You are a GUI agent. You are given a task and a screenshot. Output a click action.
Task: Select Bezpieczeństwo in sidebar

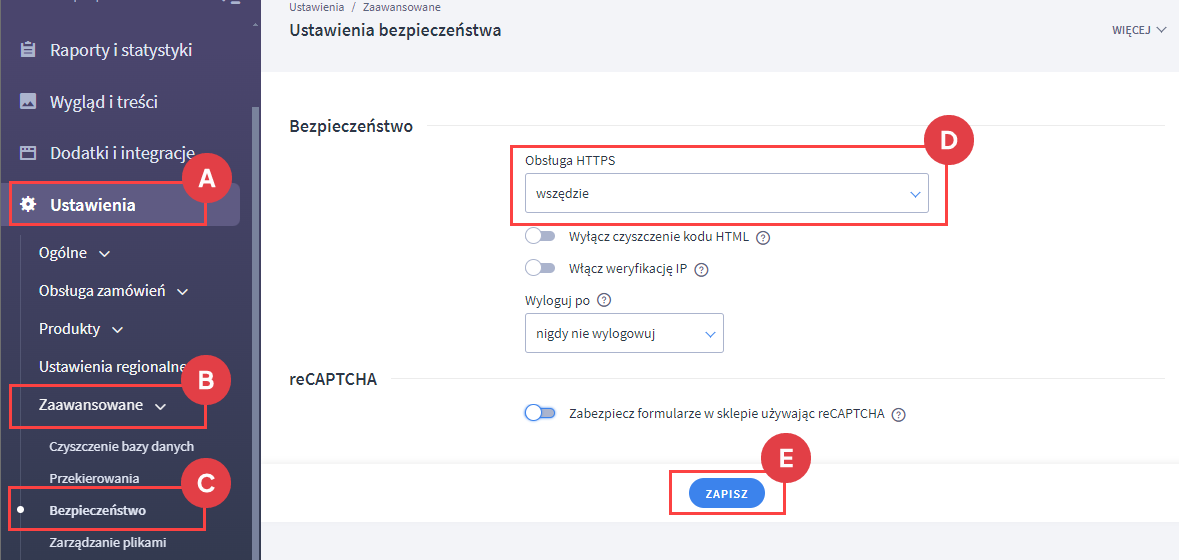(97, 510)
